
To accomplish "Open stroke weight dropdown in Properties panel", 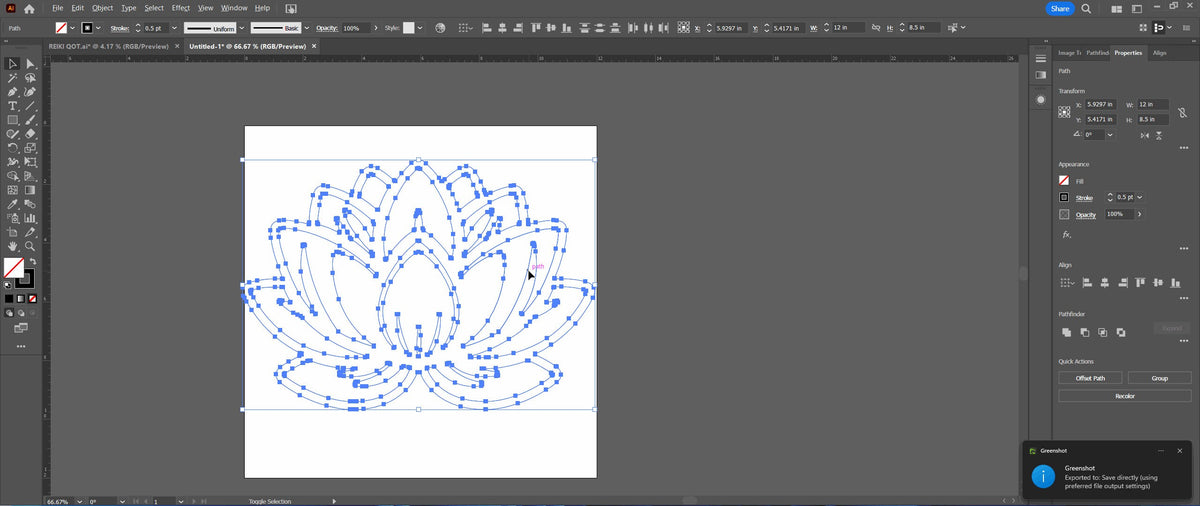I will [x=1140, y=198].
